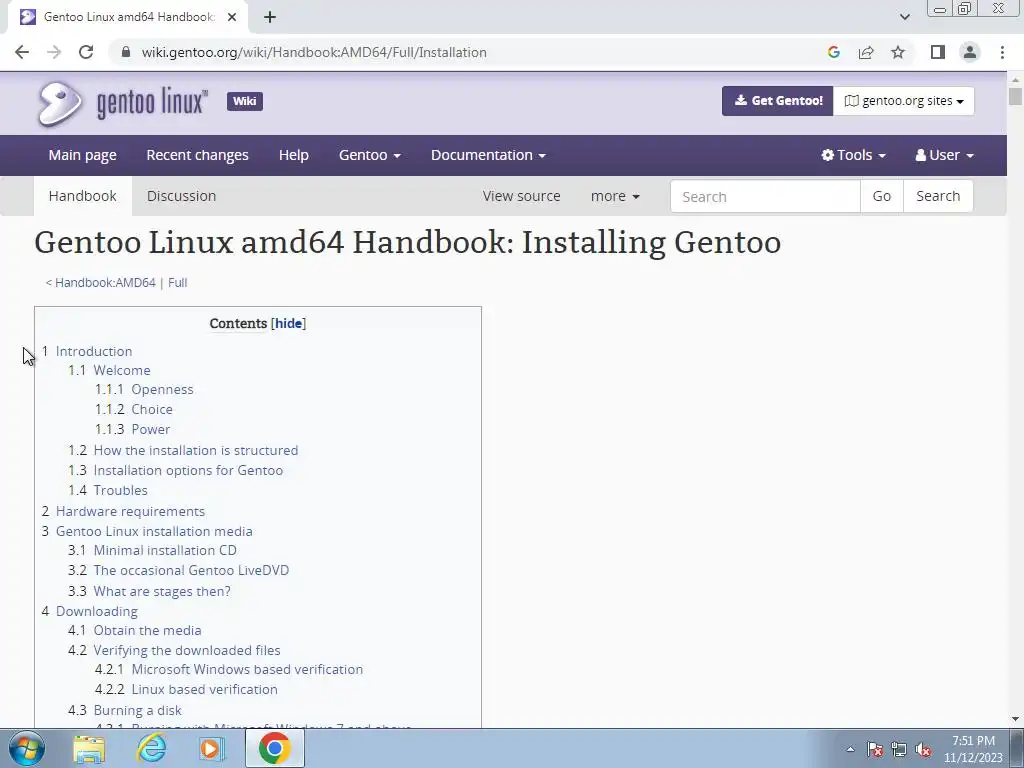Click the muted volume tray icon
This screenshot has width=1024, height=768.
click(923, 749)
